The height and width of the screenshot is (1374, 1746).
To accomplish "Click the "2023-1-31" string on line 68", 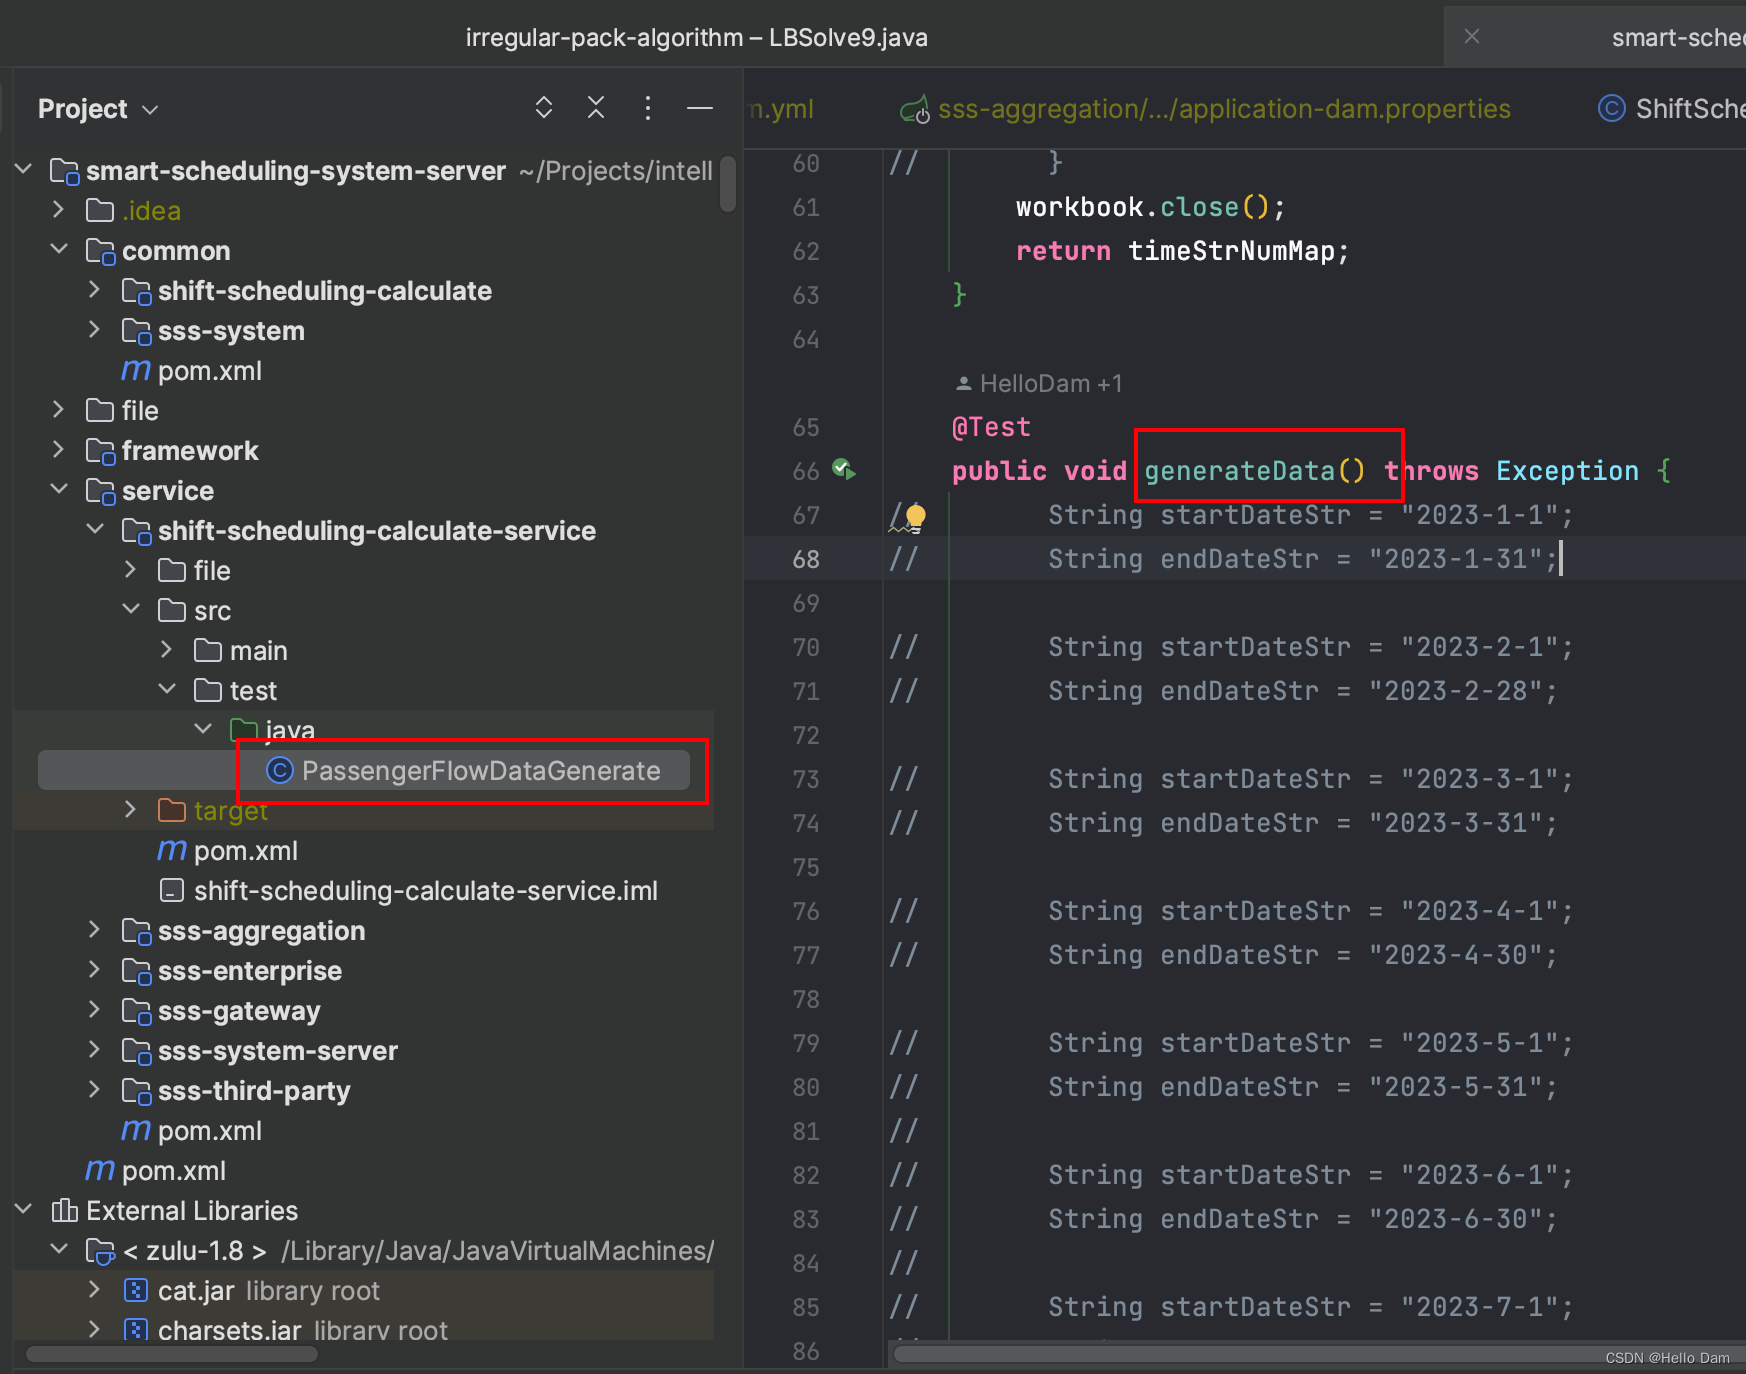I will click(1455, 559).
